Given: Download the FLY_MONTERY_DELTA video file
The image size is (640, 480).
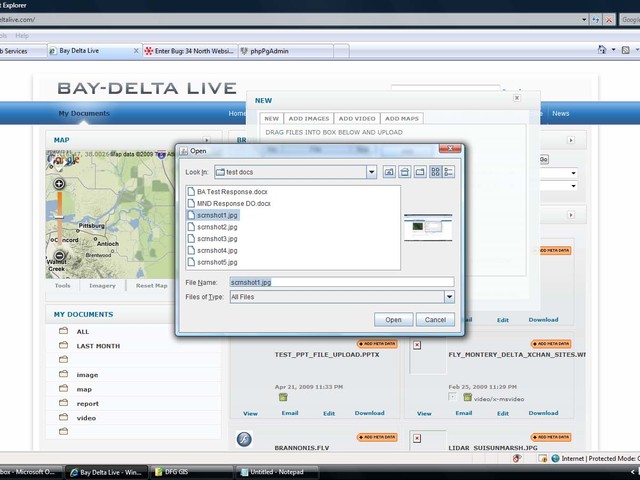Looking at the screenshot, I should [x=543, y=413].
